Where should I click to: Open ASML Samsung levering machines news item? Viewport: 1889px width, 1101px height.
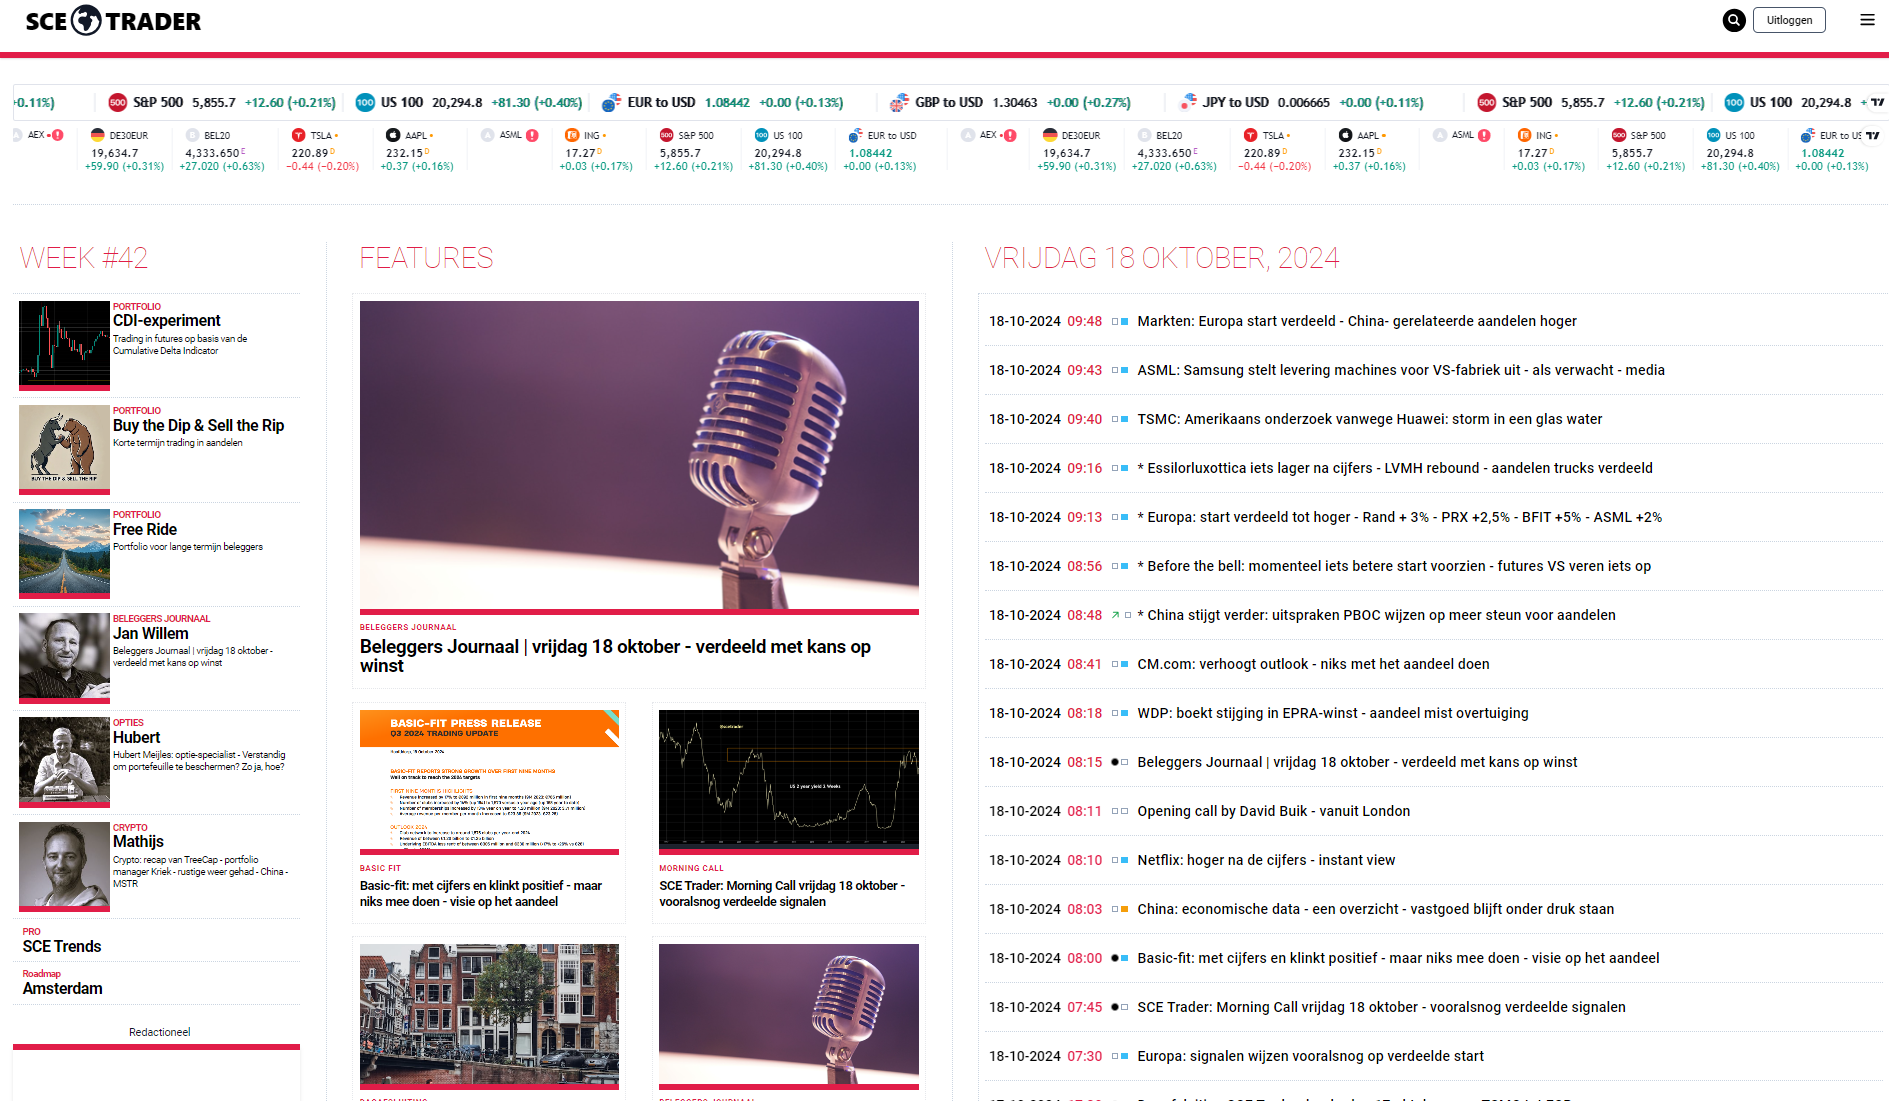[1401, 370]
